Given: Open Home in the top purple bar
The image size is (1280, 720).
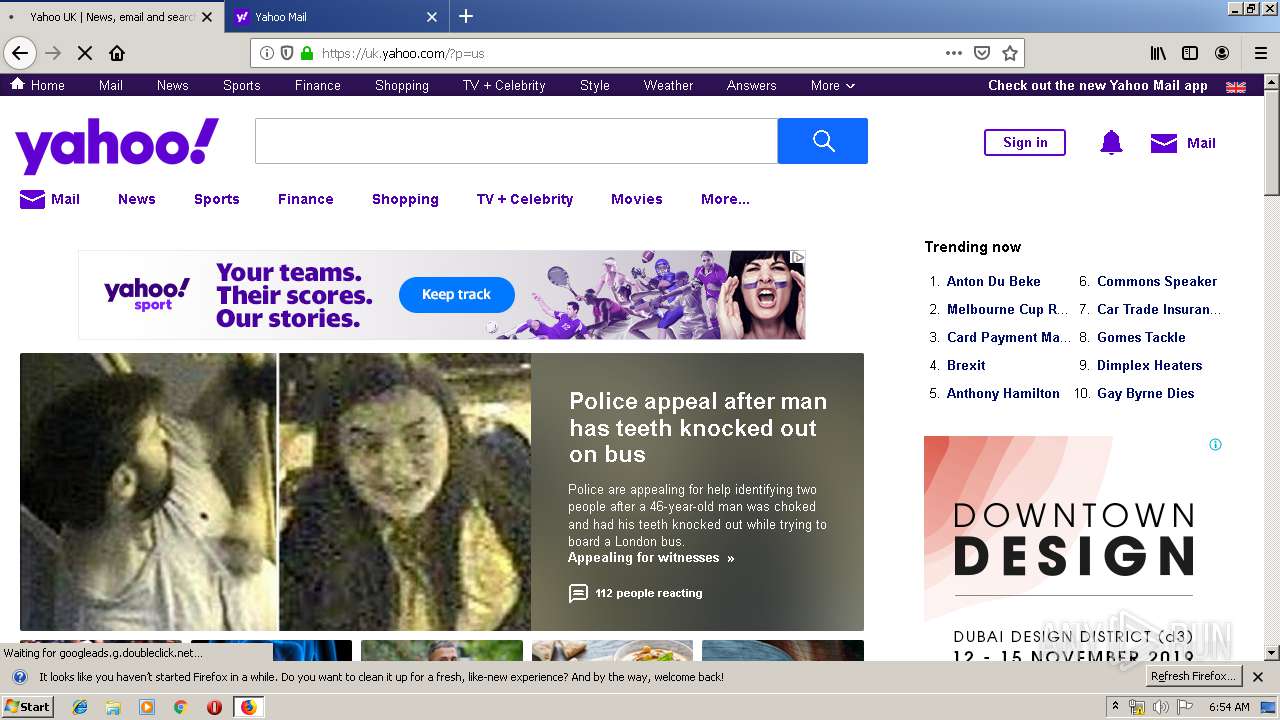Looking at the screenshot, I should click(x=38, y=86).
